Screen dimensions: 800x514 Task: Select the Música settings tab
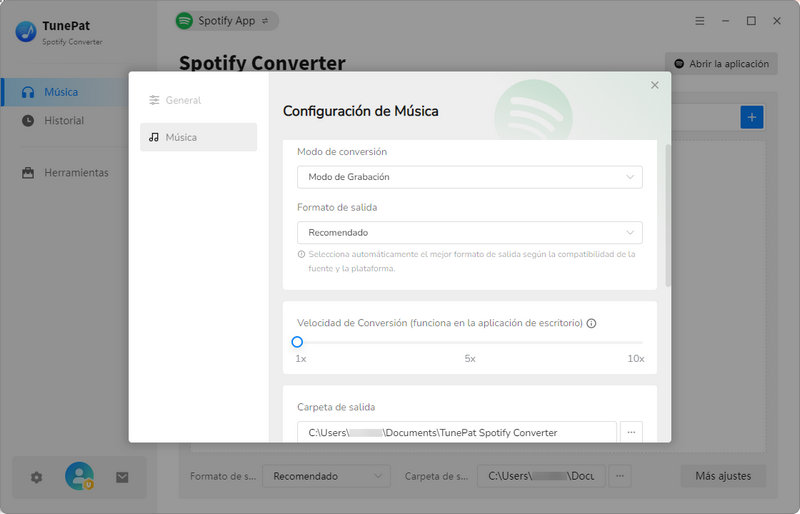(x=198, y=137)
